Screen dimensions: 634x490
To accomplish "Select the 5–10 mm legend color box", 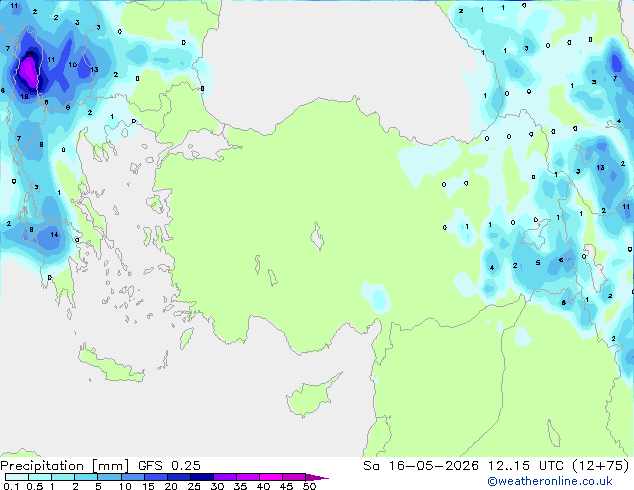I will (109, 477).
